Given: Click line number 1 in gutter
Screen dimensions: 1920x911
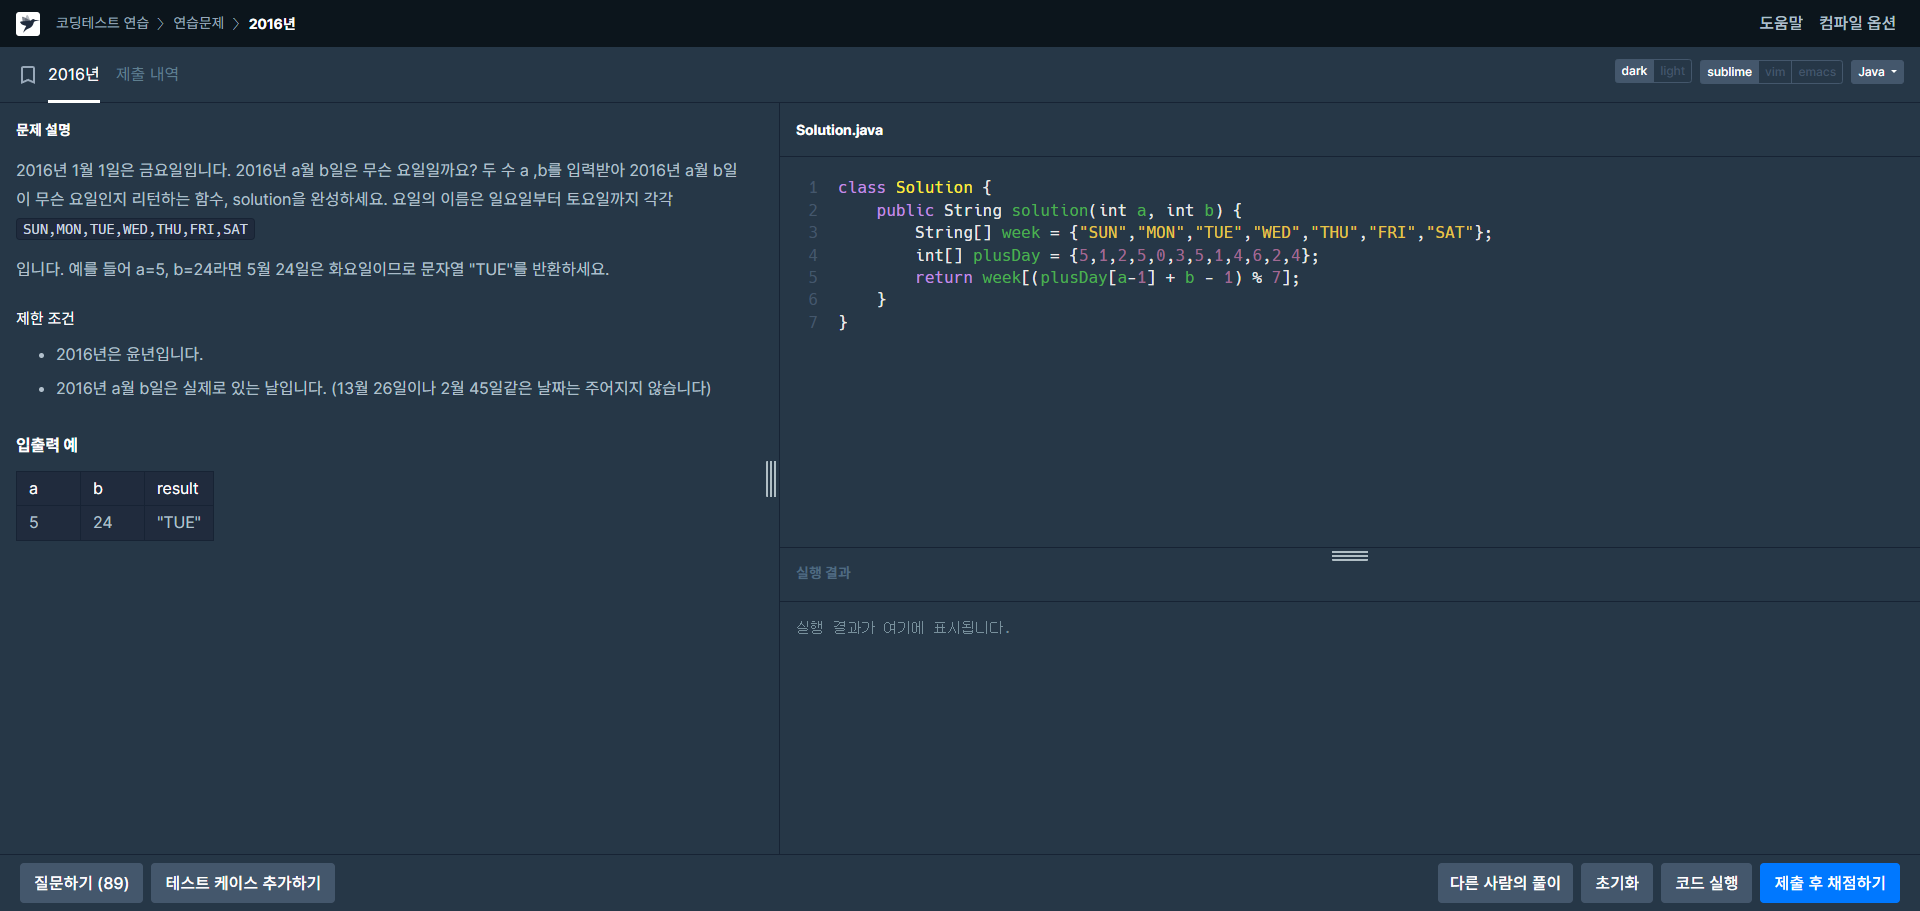Looking at the screenshot, I should [x=813, y=188].
